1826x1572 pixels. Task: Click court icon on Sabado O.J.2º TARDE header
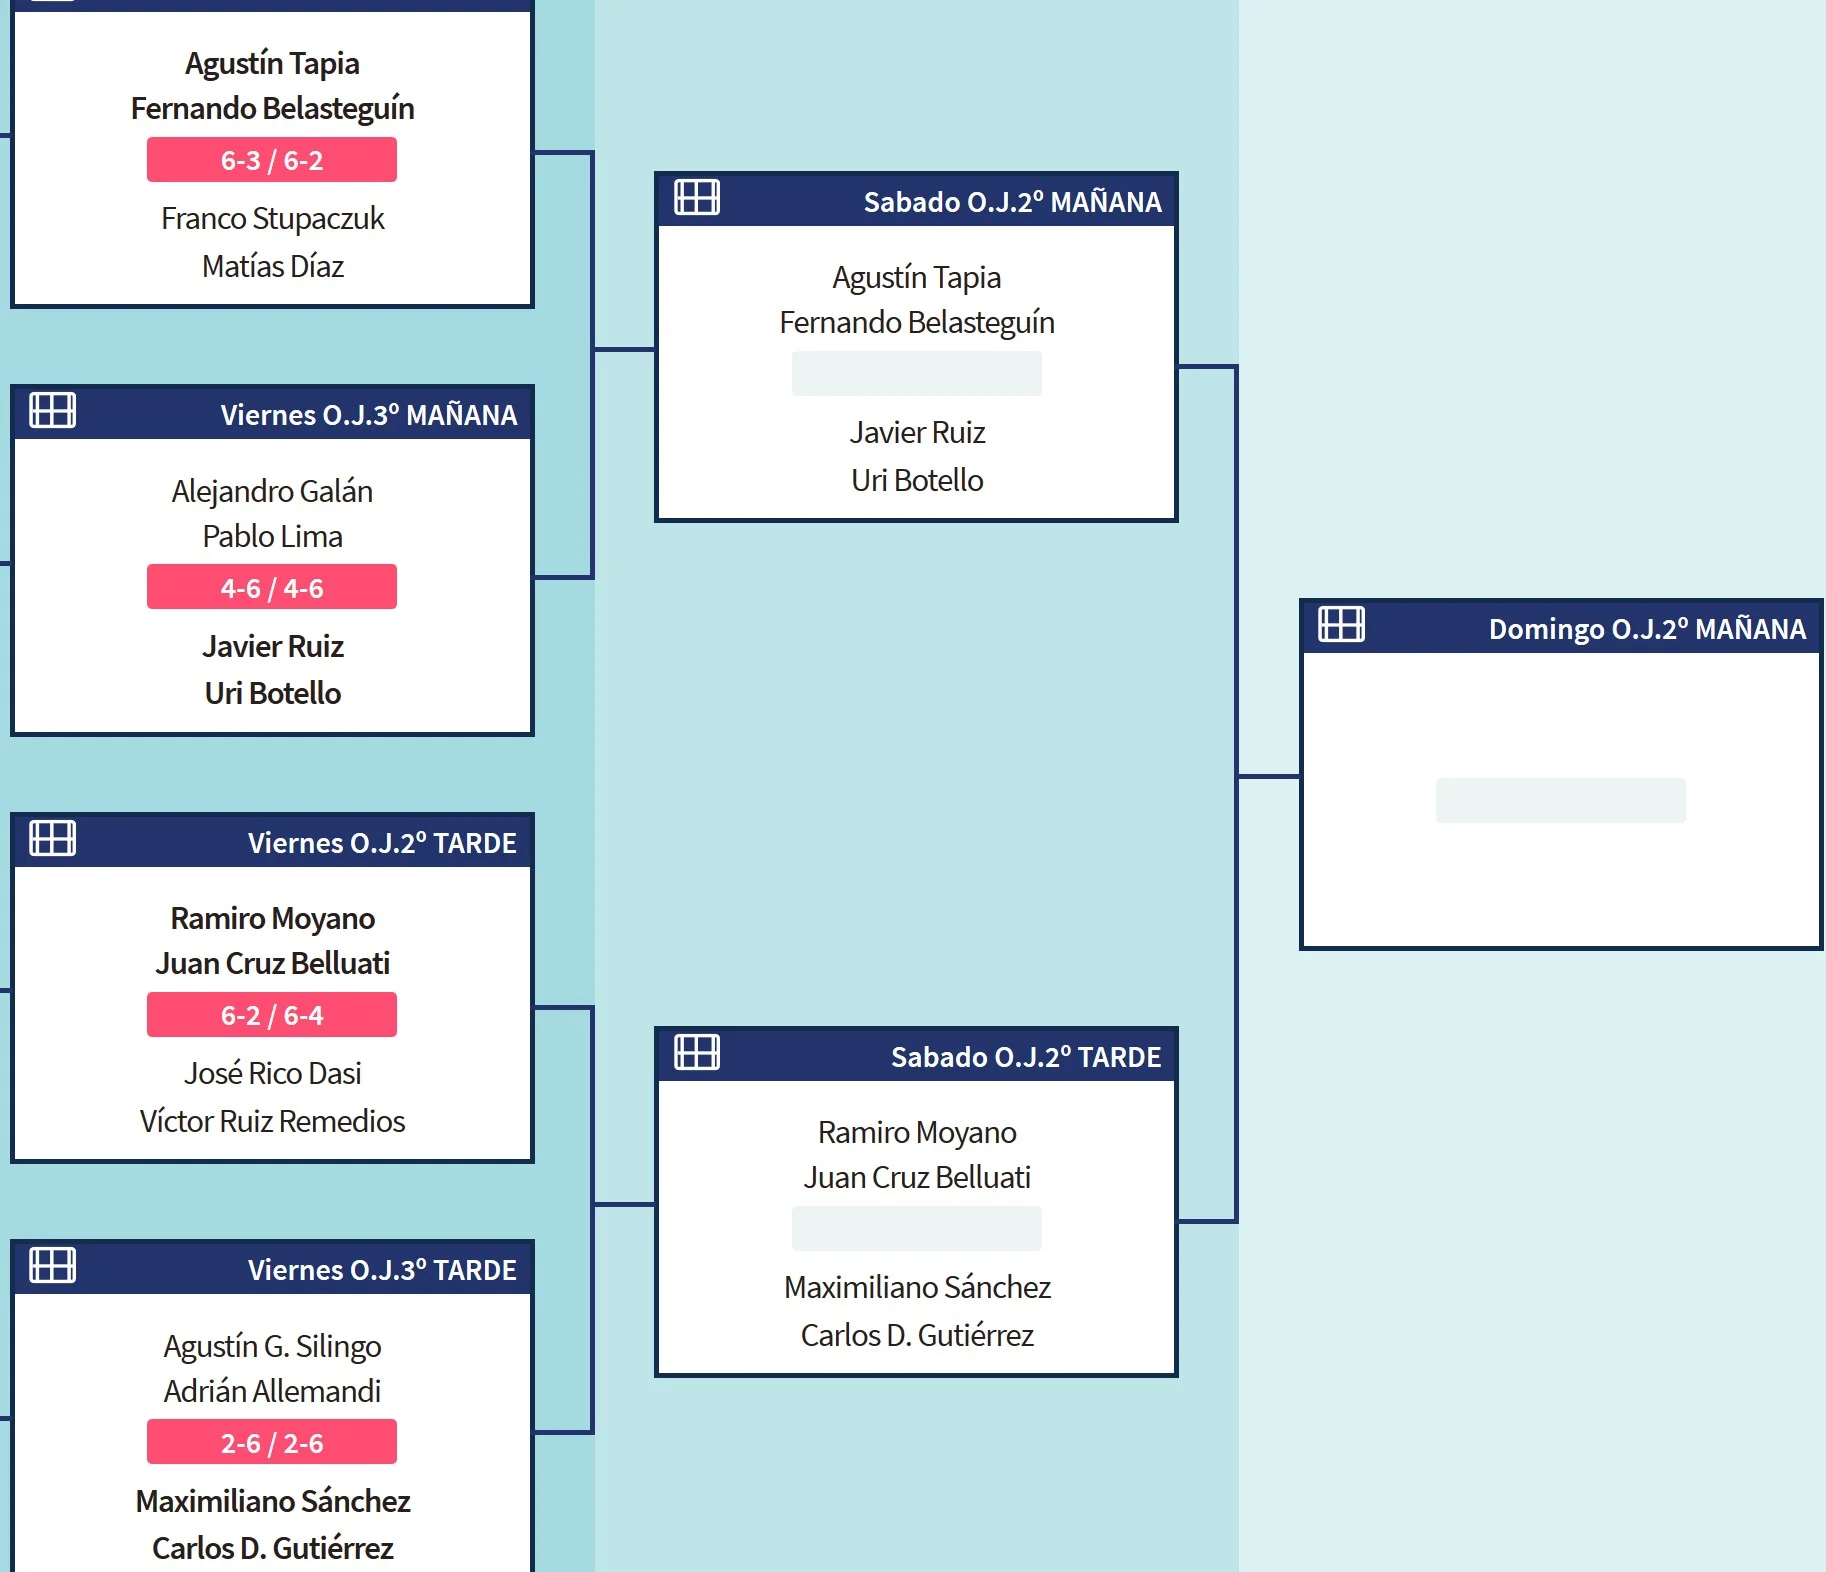[697, 1052]
